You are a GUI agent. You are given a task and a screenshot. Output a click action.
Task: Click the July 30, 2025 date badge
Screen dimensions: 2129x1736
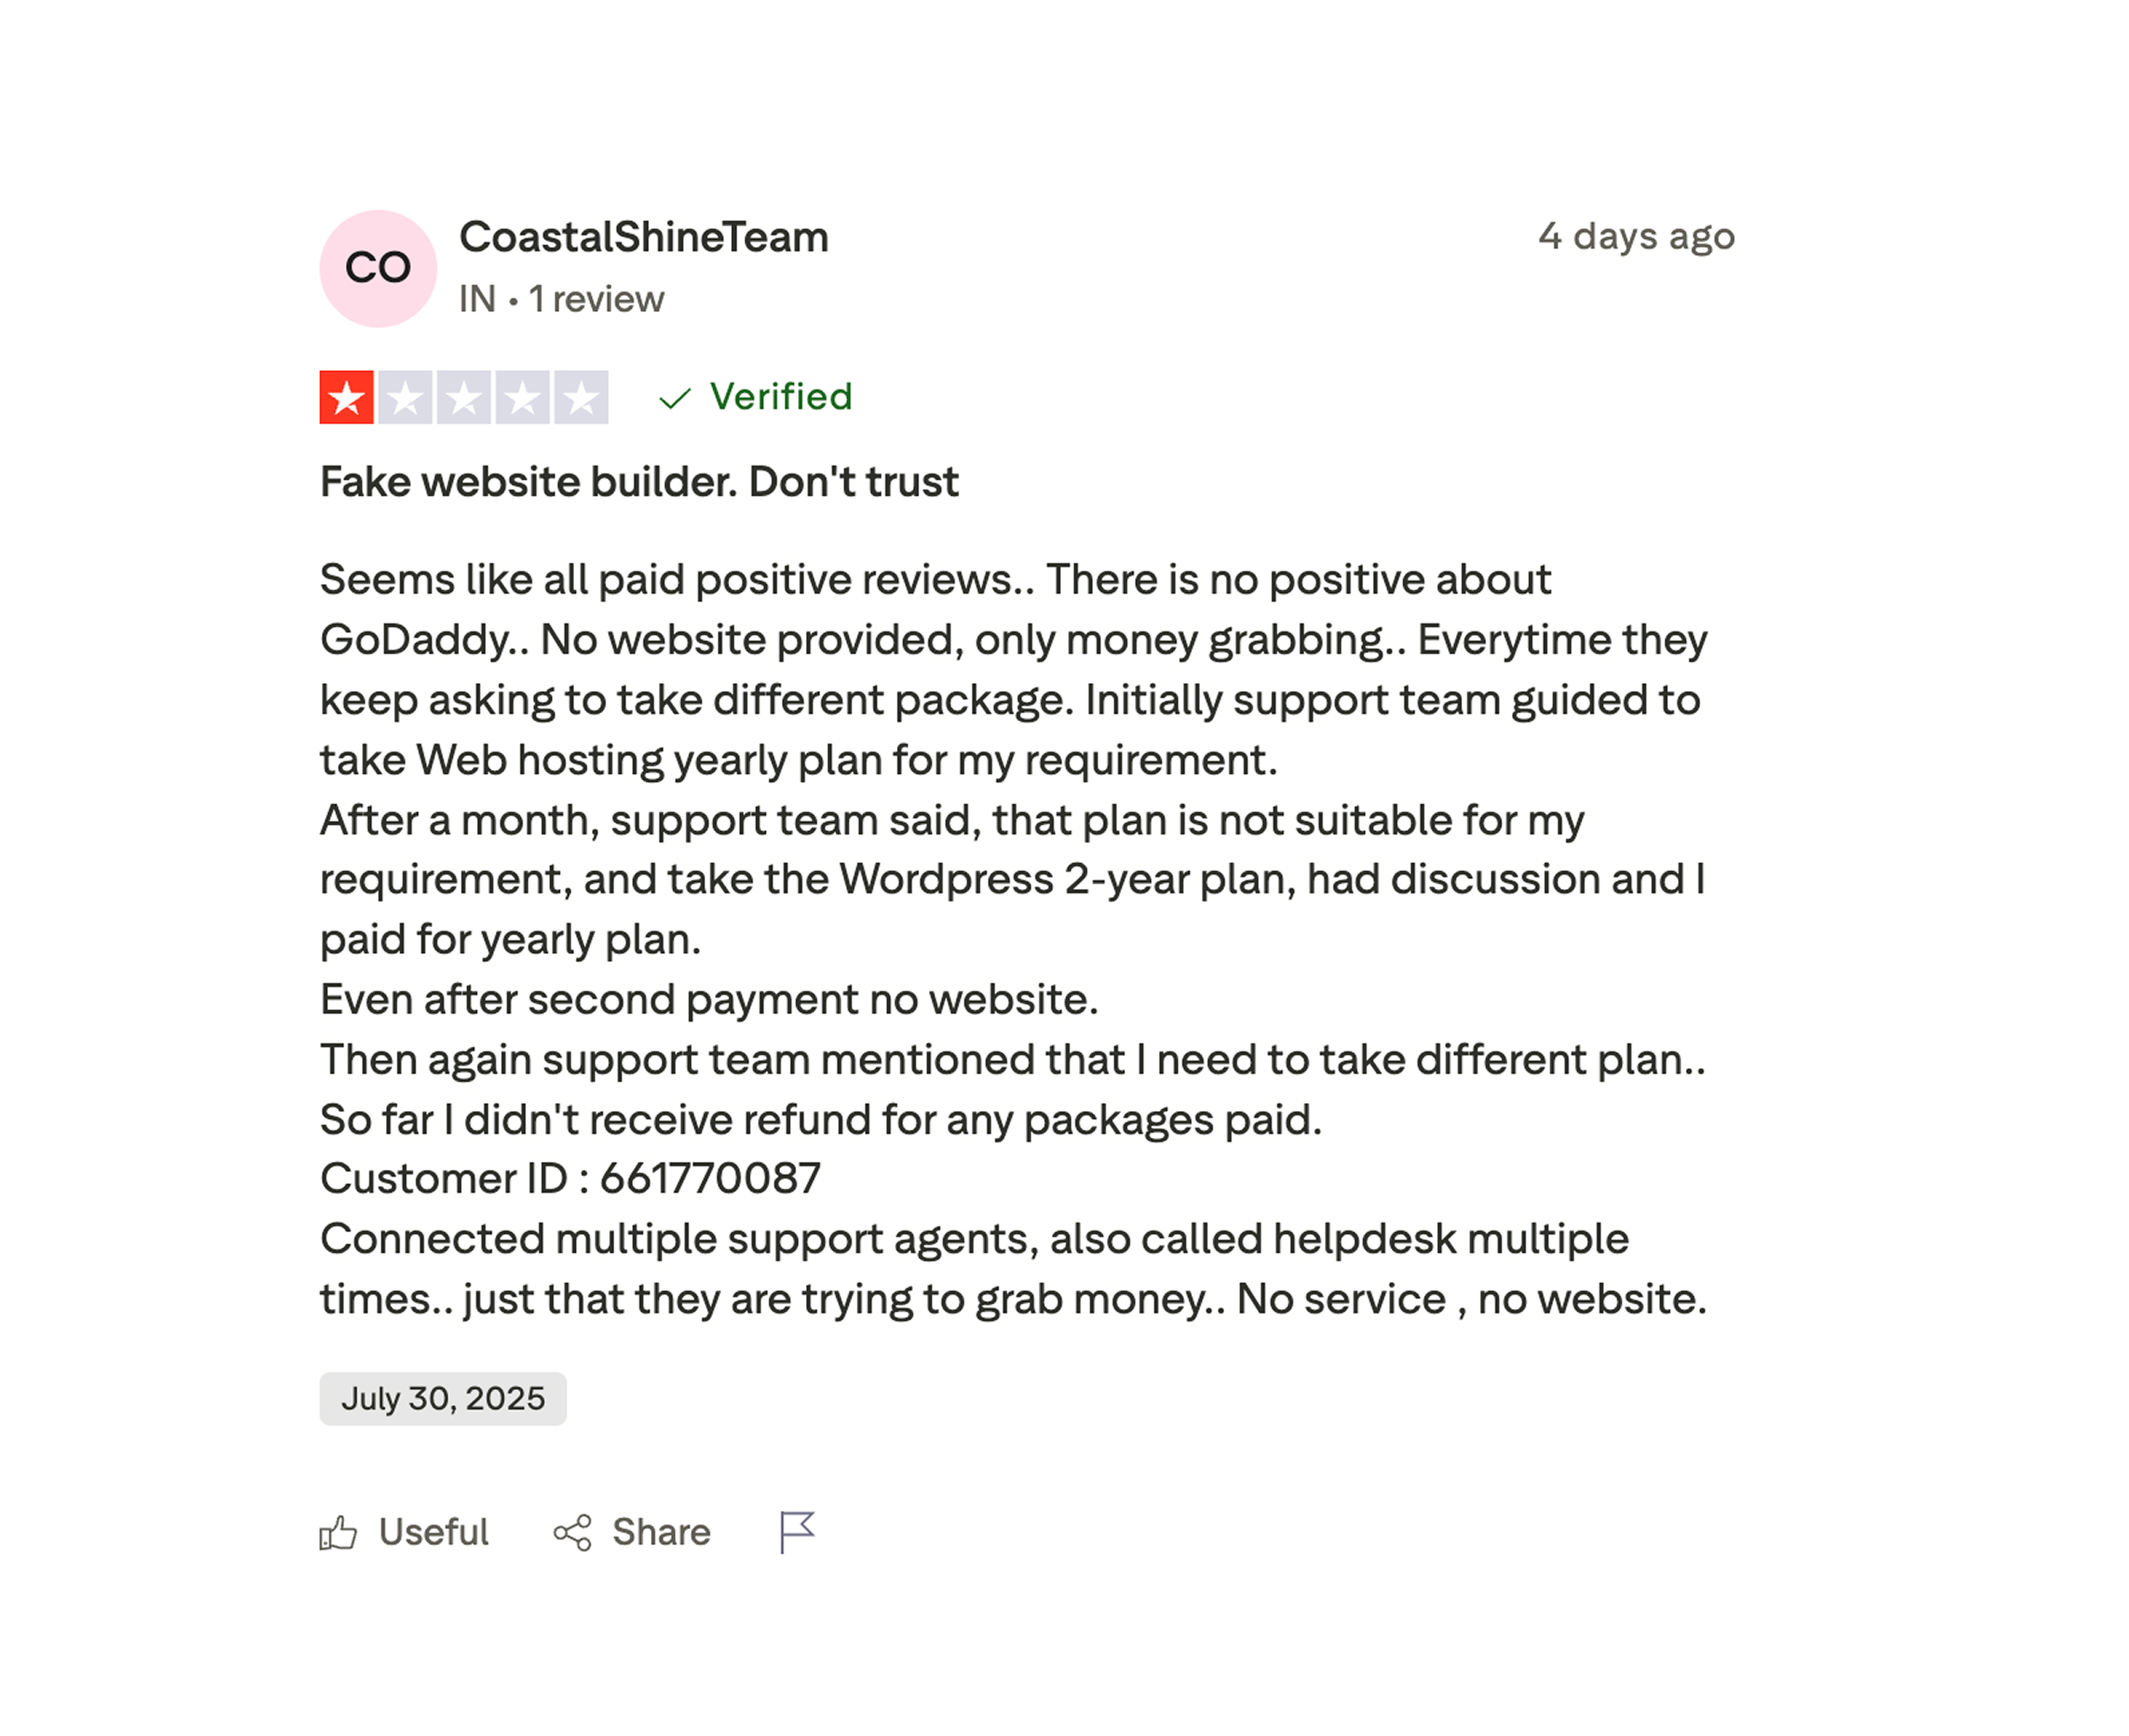click(x=443, y=1398)
